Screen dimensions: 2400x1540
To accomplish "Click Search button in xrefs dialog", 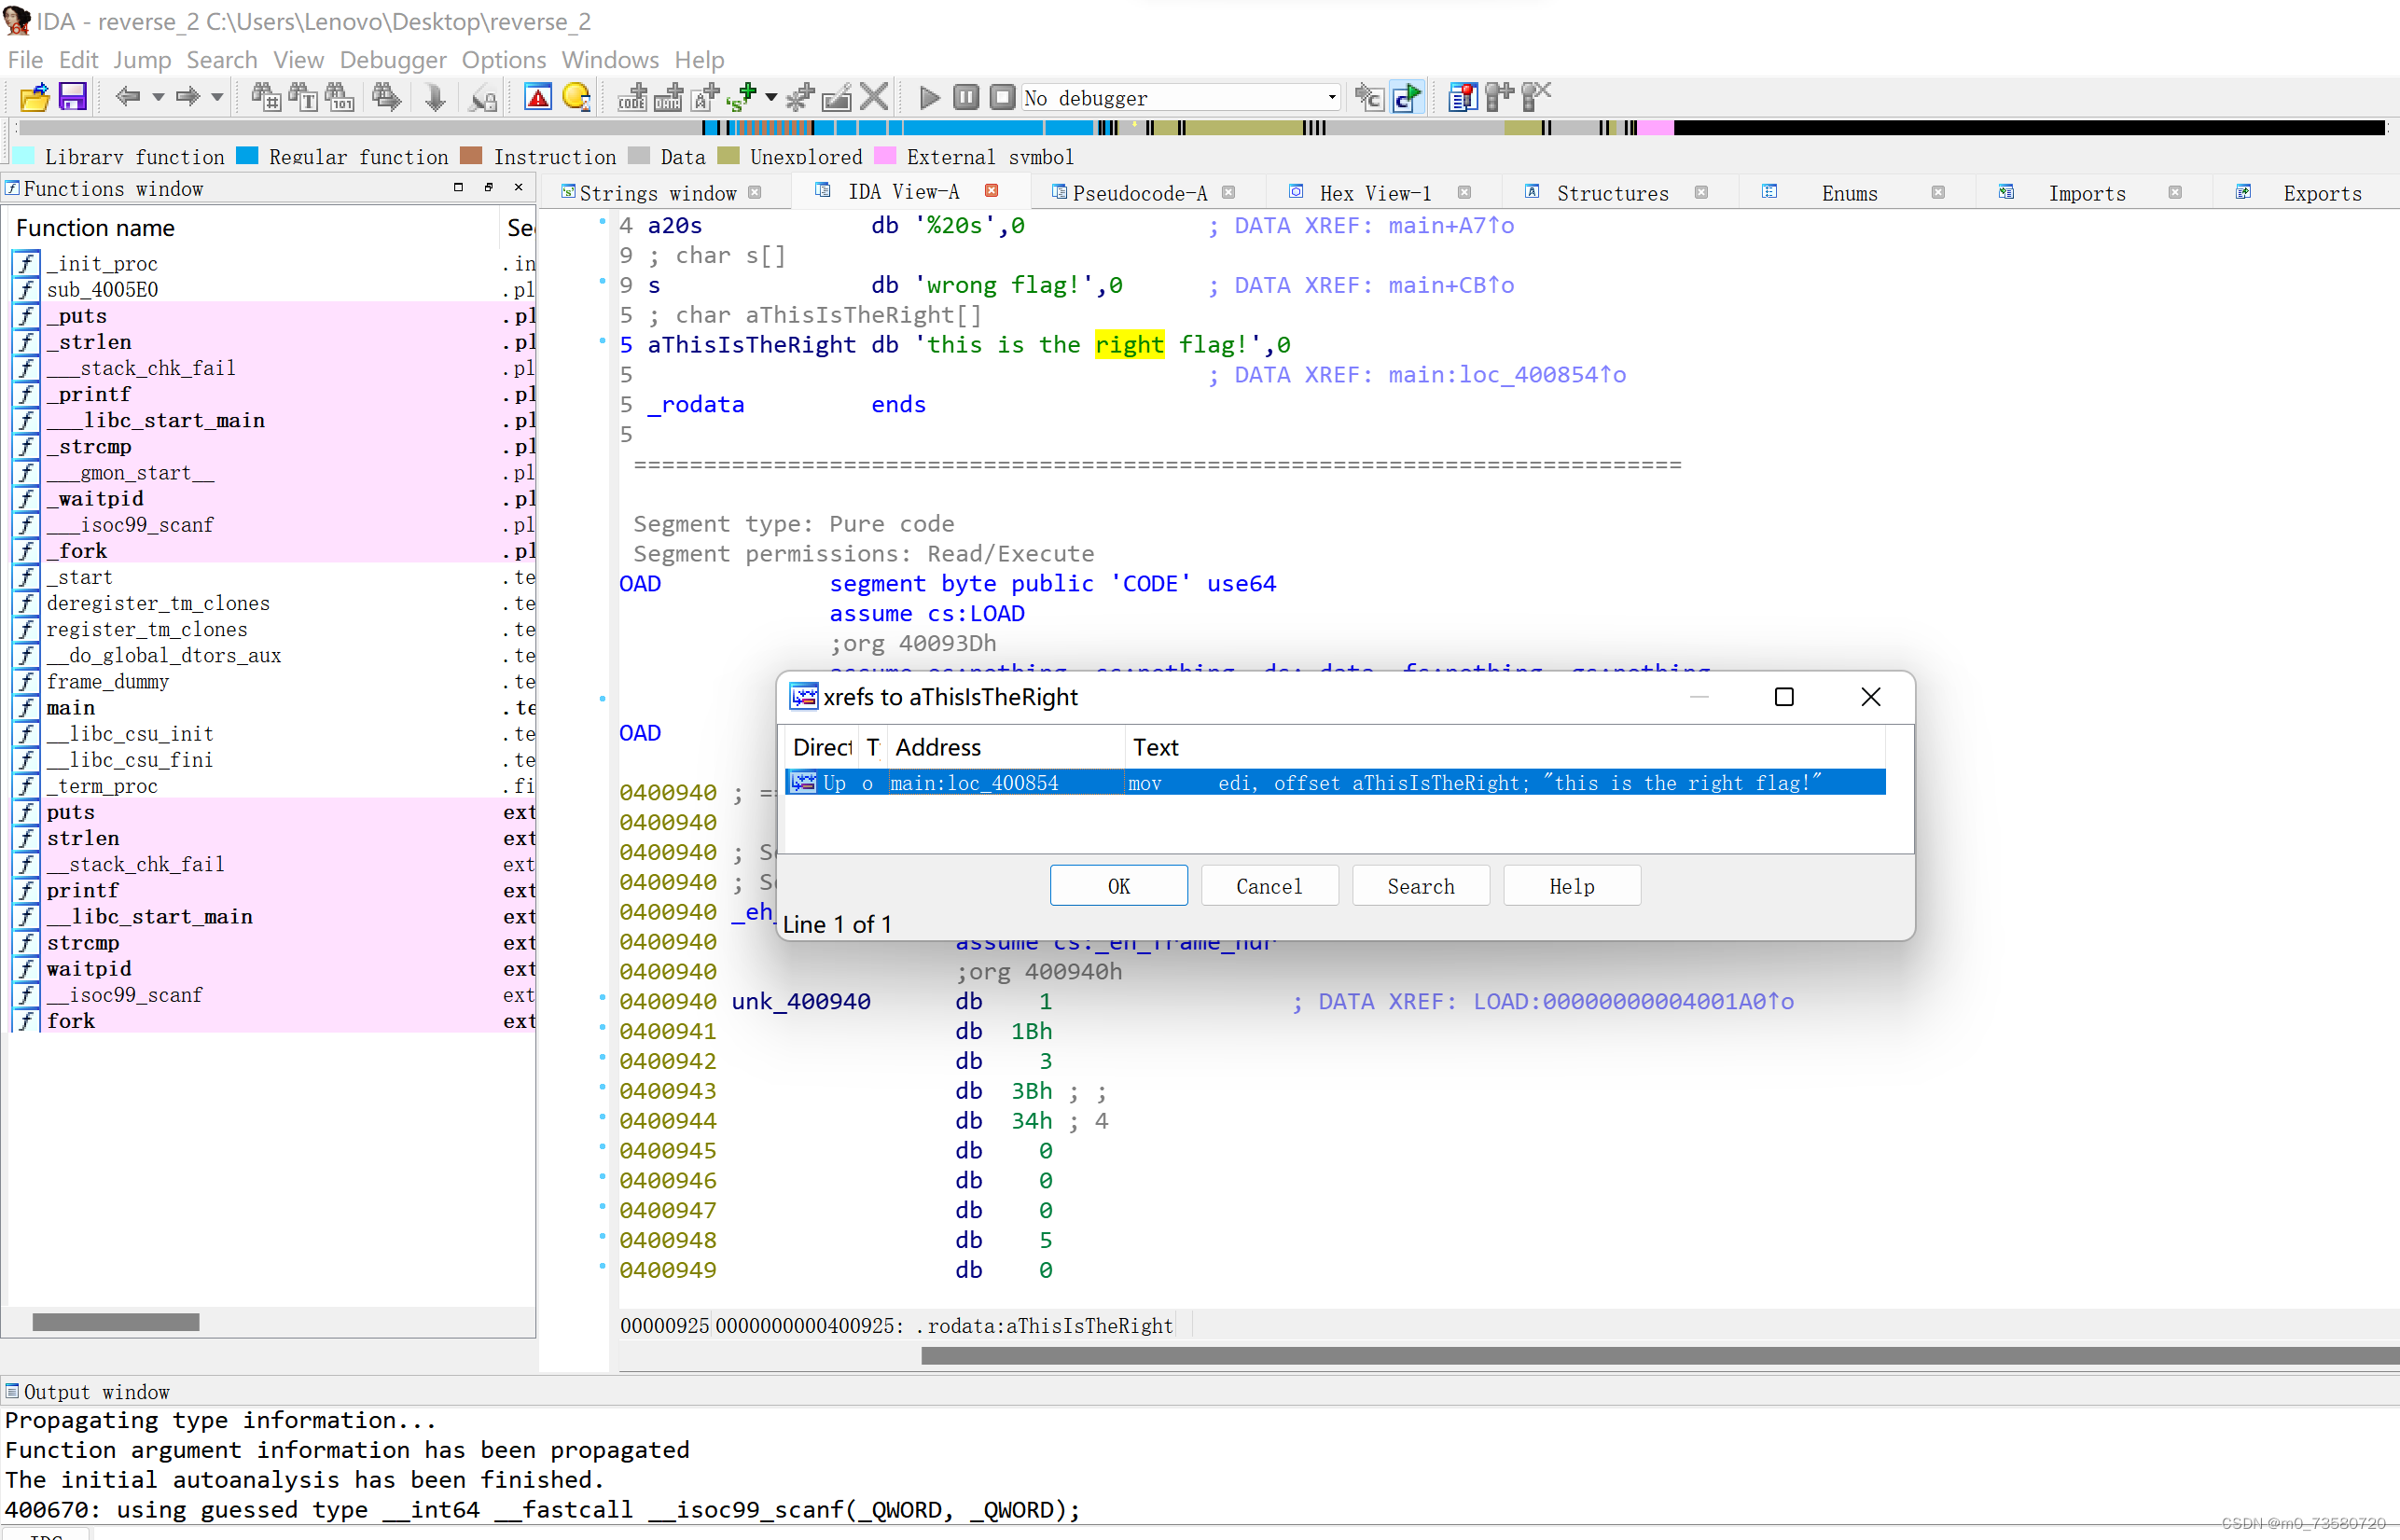I will tap(1420, 886).
